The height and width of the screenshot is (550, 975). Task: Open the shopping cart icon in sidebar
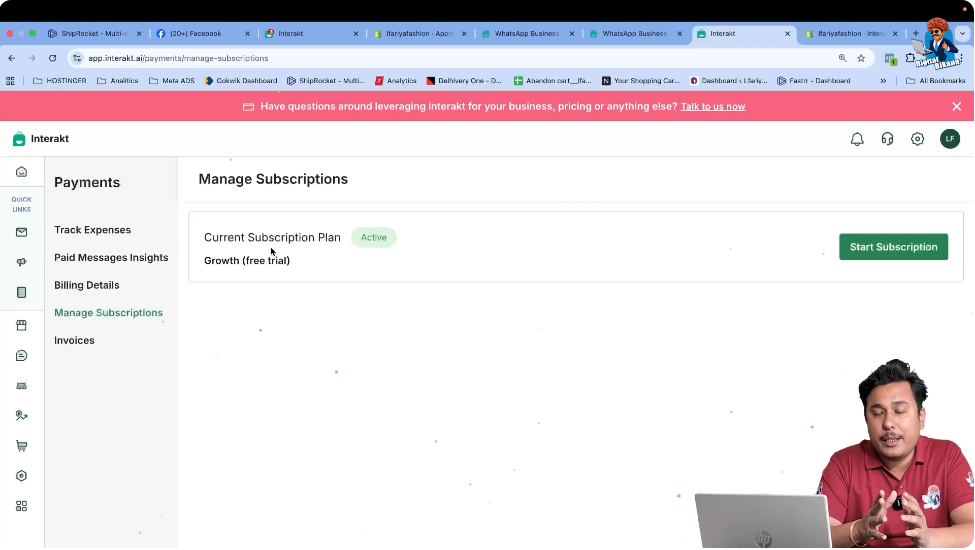coord(22,446)
